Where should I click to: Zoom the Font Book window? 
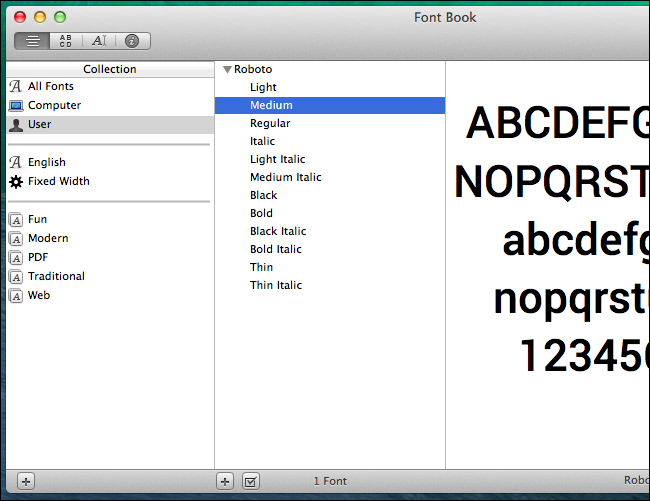click(x=60, y=17)
